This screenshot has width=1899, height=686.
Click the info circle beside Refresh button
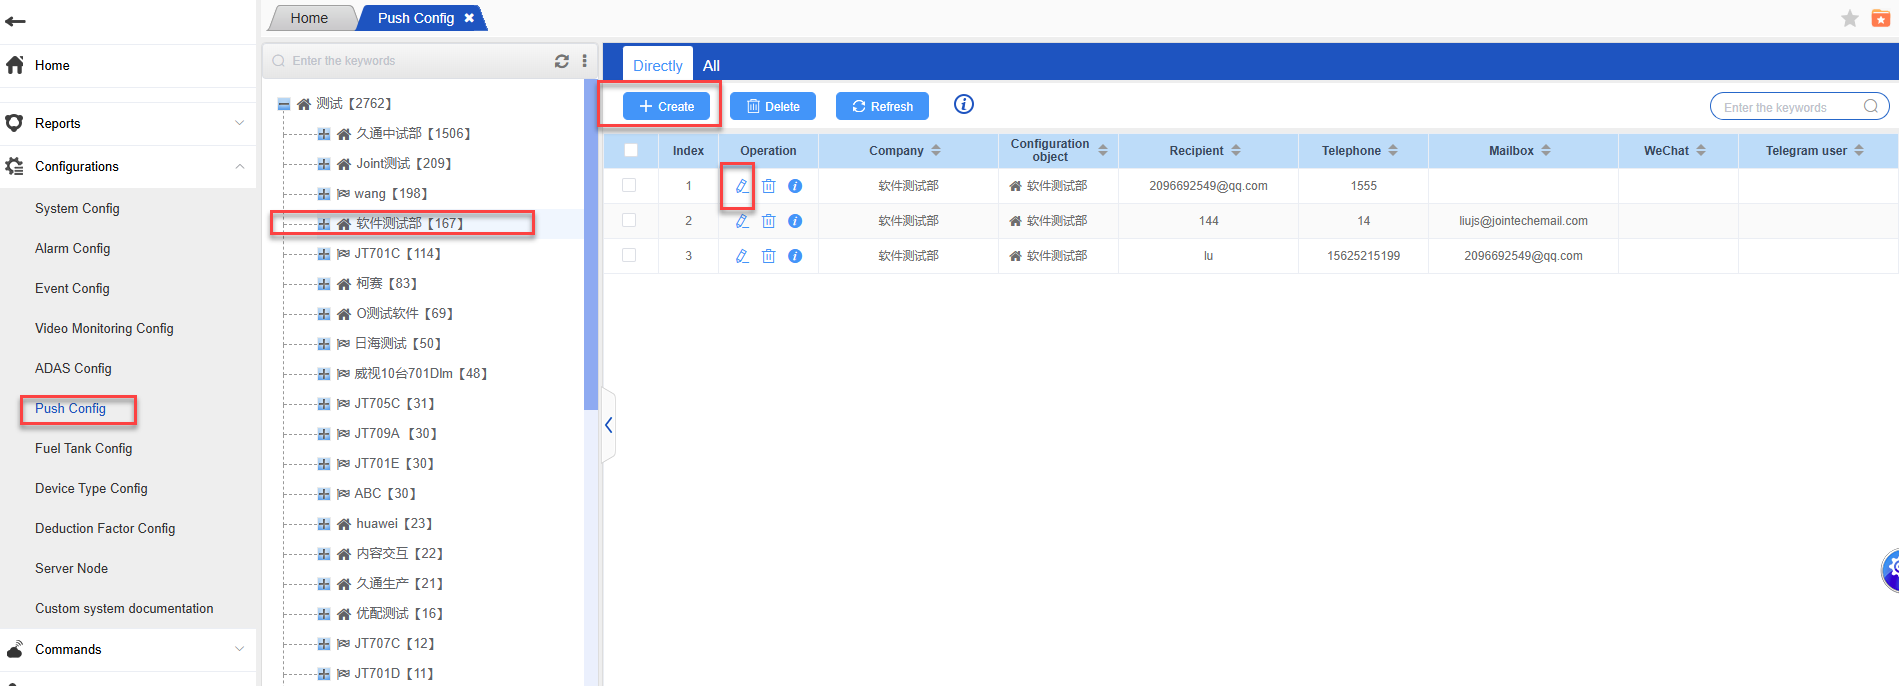coord(963,105)
